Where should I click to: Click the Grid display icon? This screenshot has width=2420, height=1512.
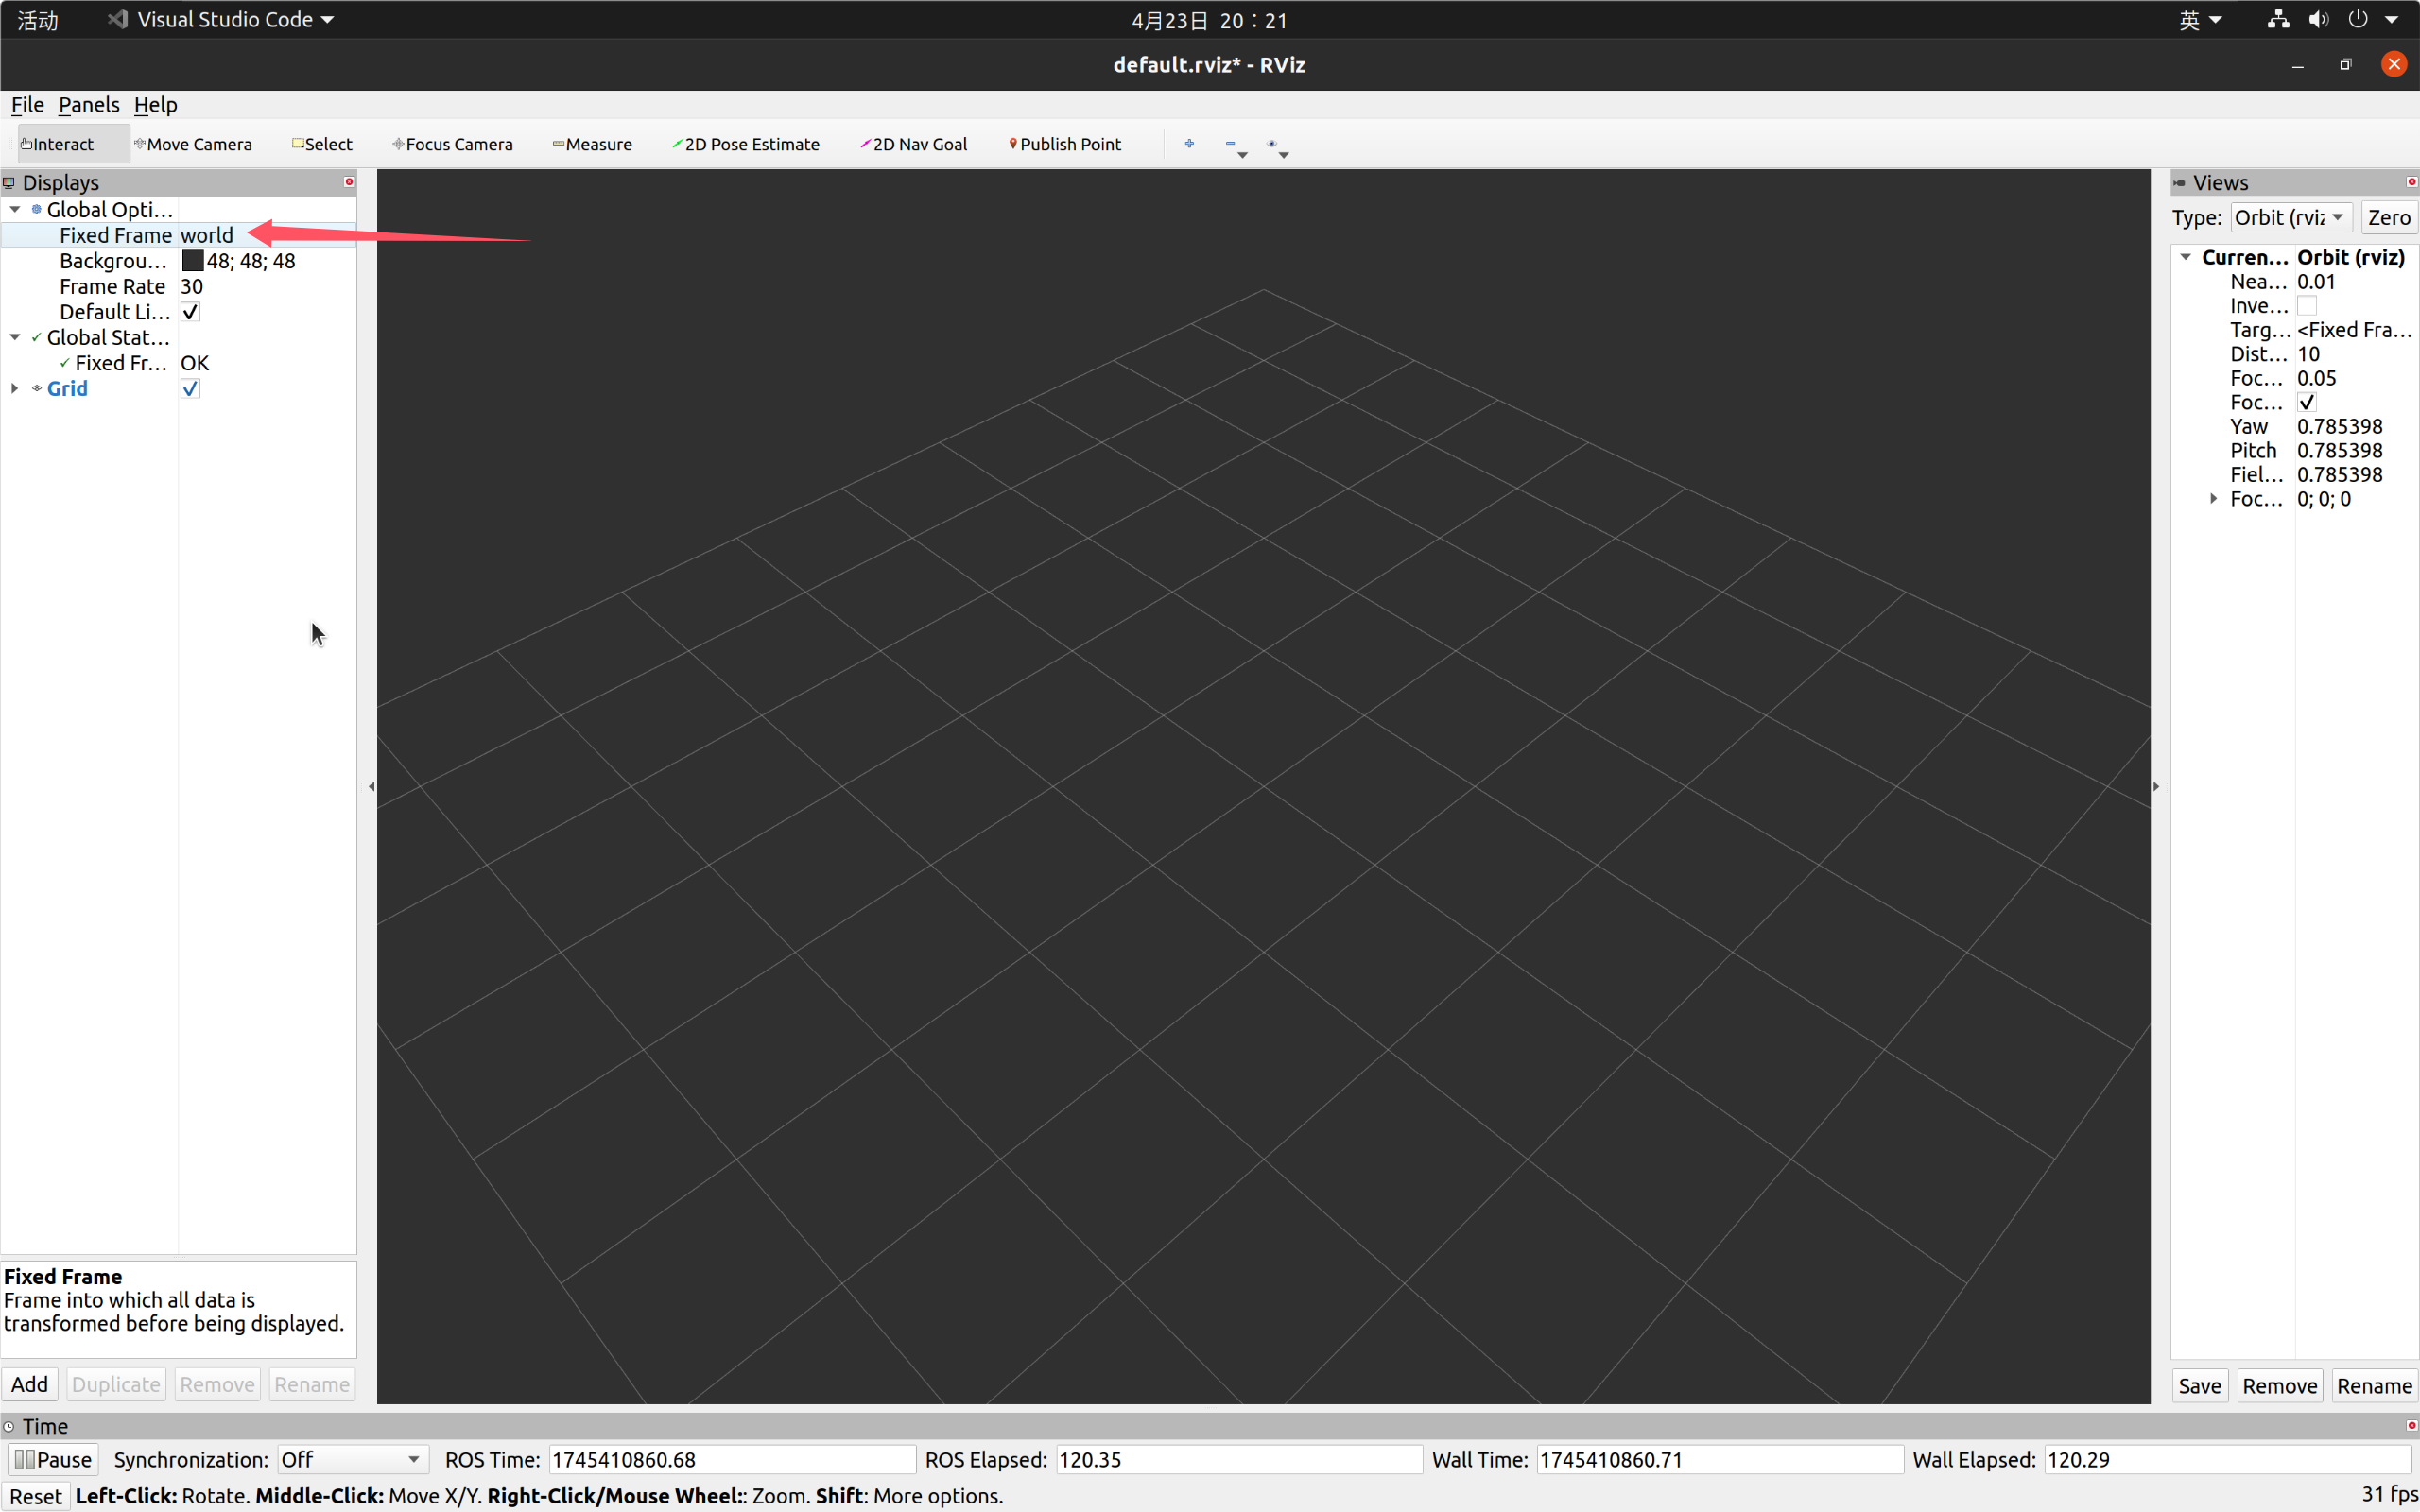(x=37, y=388)
